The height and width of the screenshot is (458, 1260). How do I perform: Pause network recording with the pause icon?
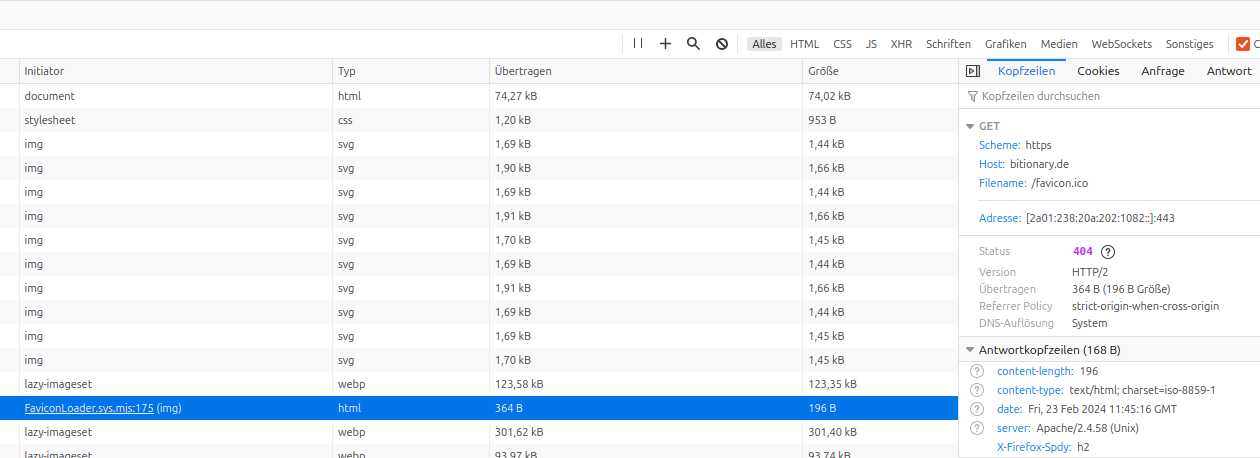(638, 44)
